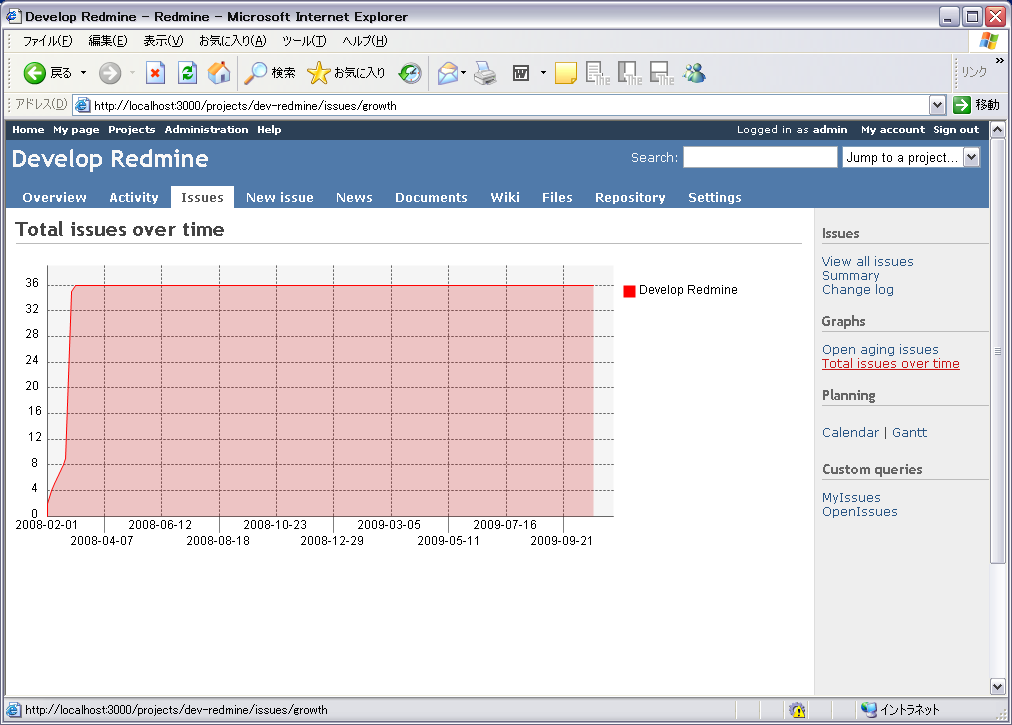Click the Print printer icon

coord(485,73)
